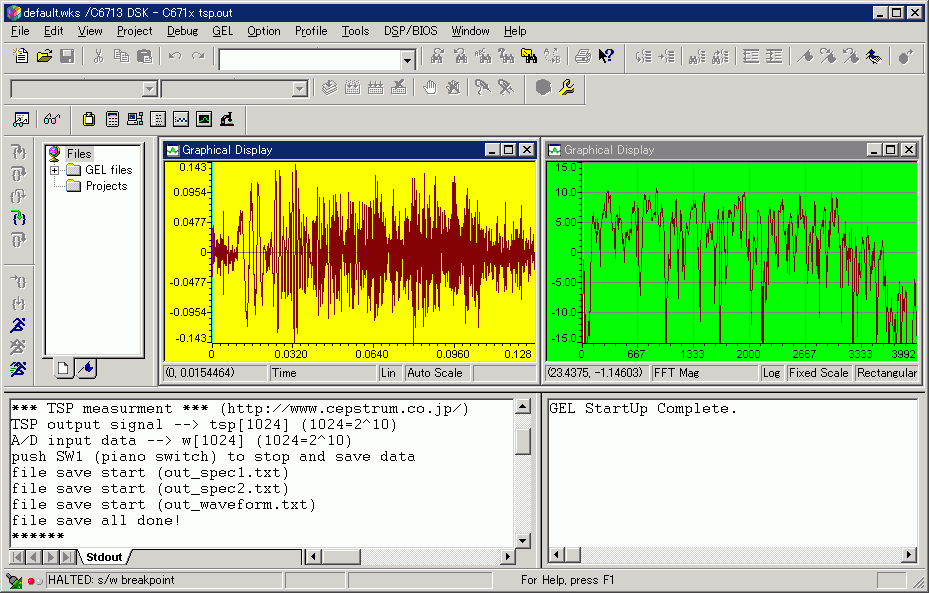Viewport: 929px width, 593px height.
Task: Click the blue flag bookmark toolbar icon
Action: 874,56
